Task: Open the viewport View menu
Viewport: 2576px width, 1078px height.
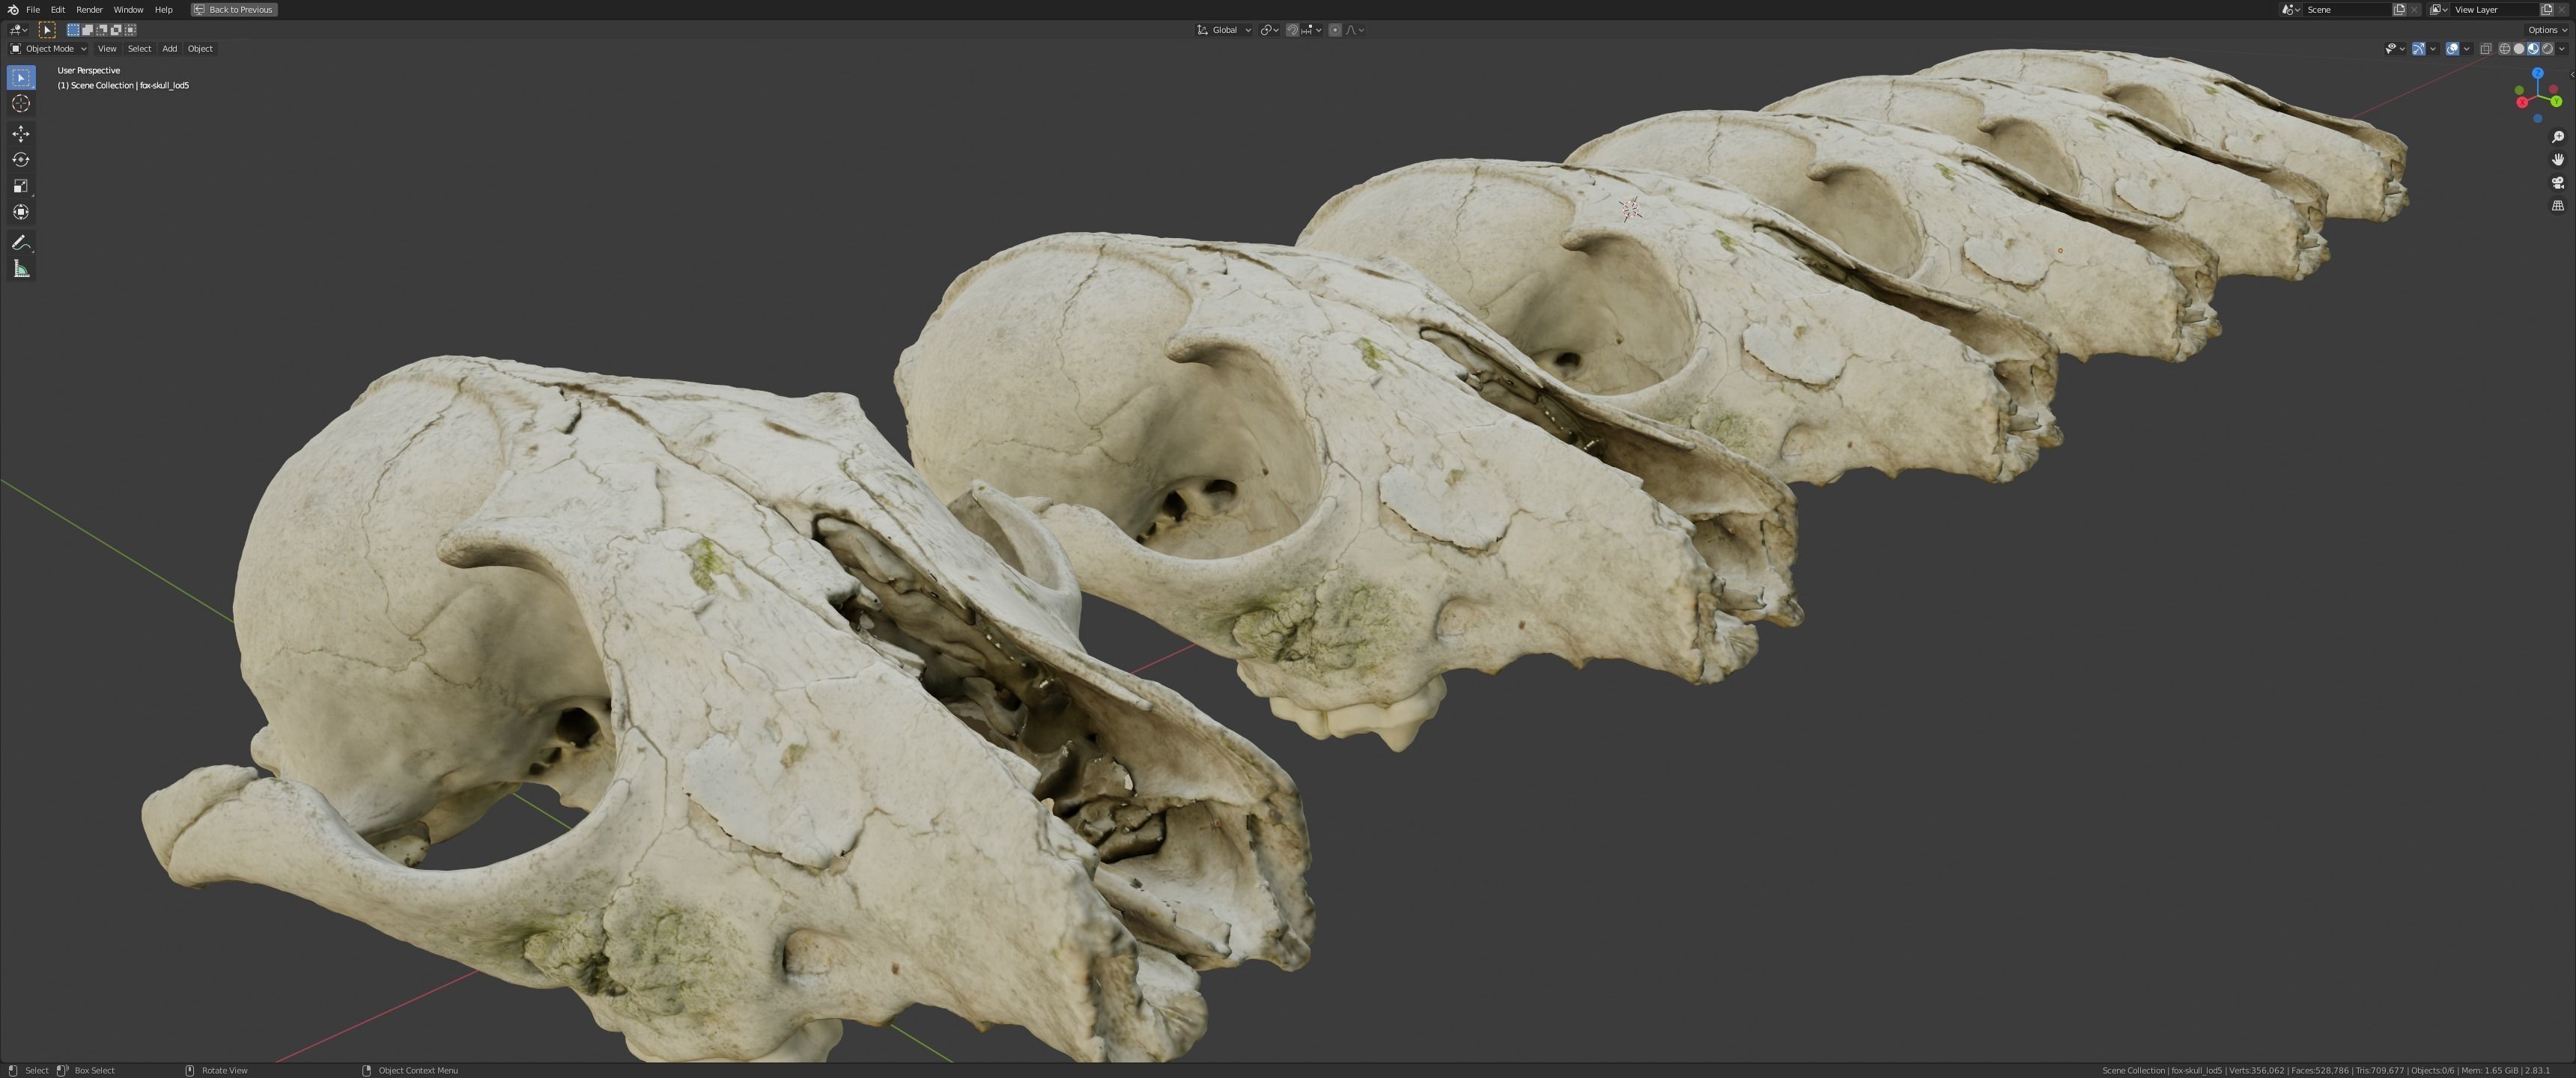Action: tap(107, 48)
